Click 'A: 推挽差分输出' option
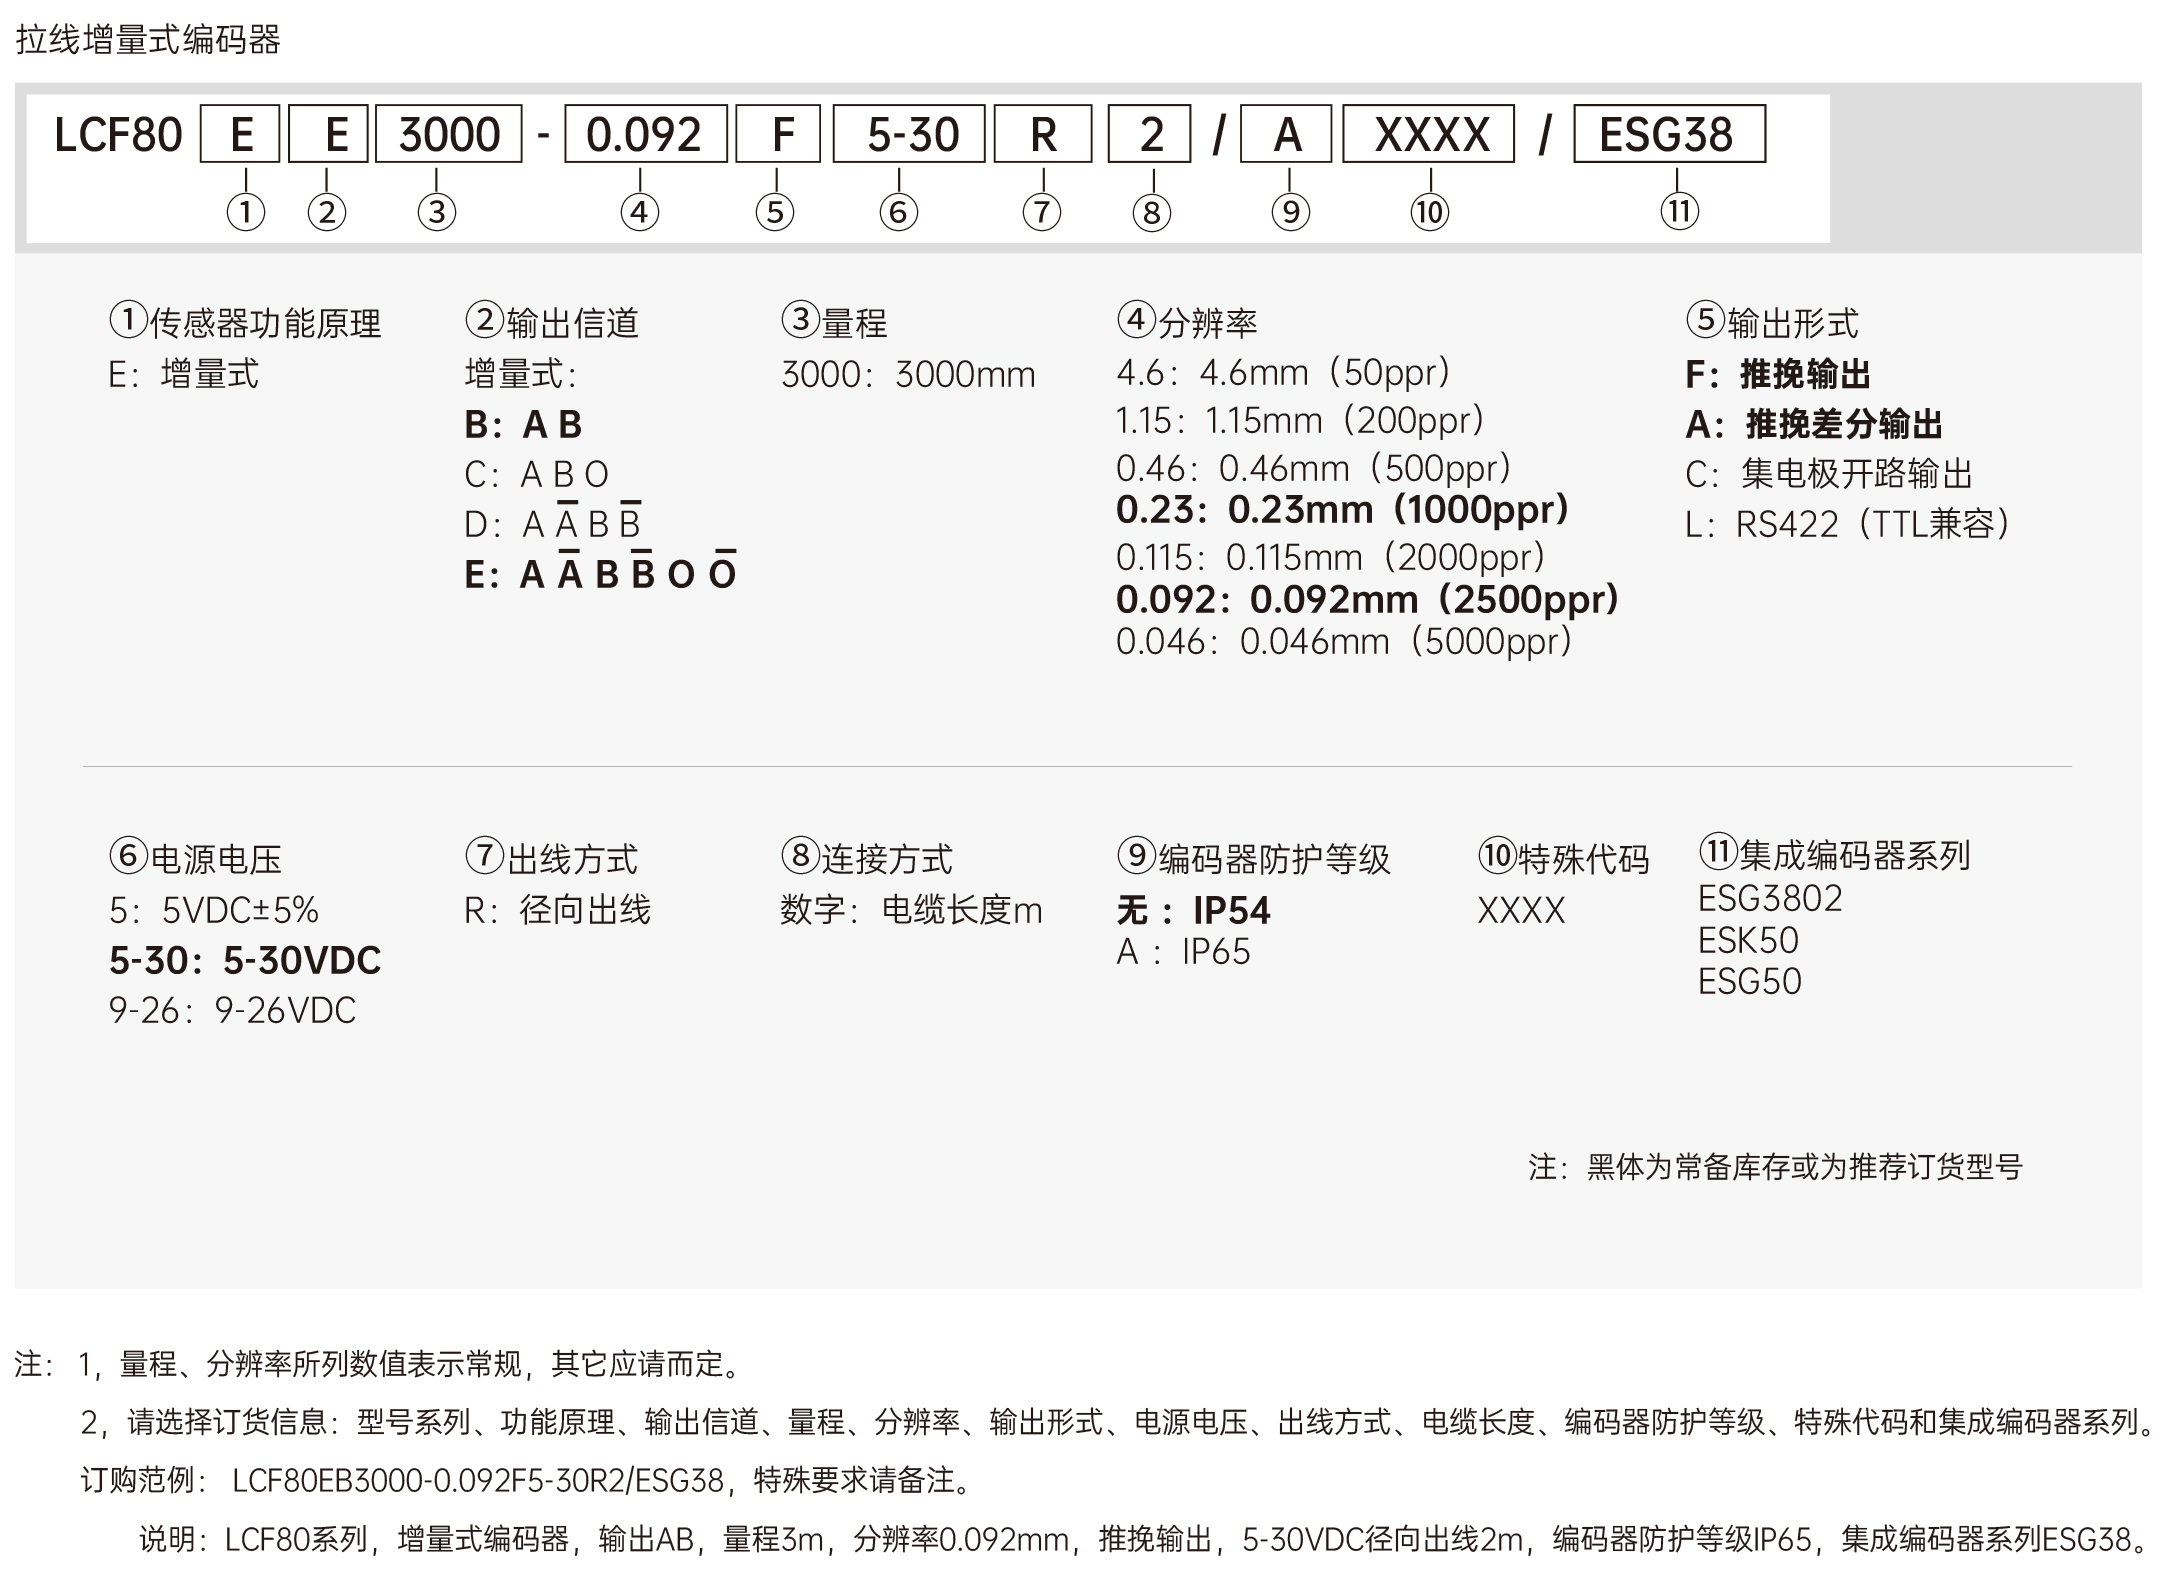 [1814, 425]
